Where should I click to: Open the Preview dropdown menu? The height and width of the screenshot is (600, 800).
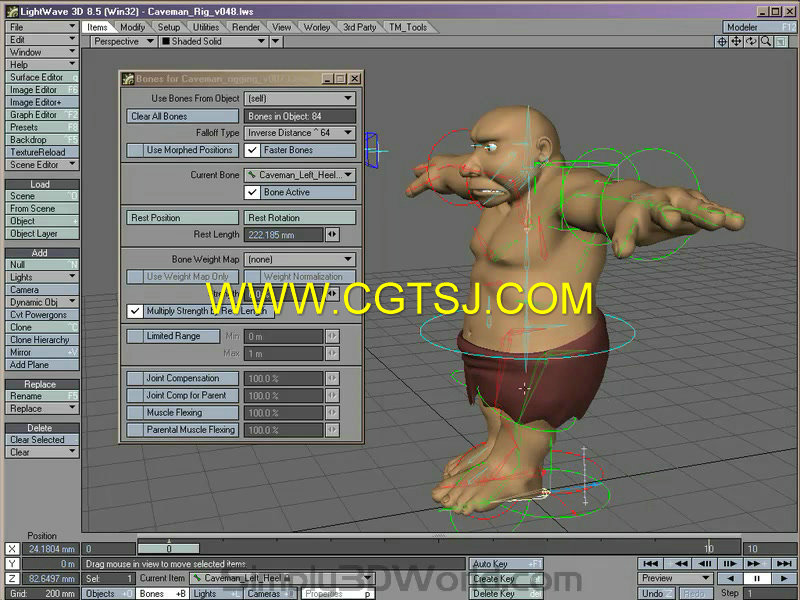(676, 579)
